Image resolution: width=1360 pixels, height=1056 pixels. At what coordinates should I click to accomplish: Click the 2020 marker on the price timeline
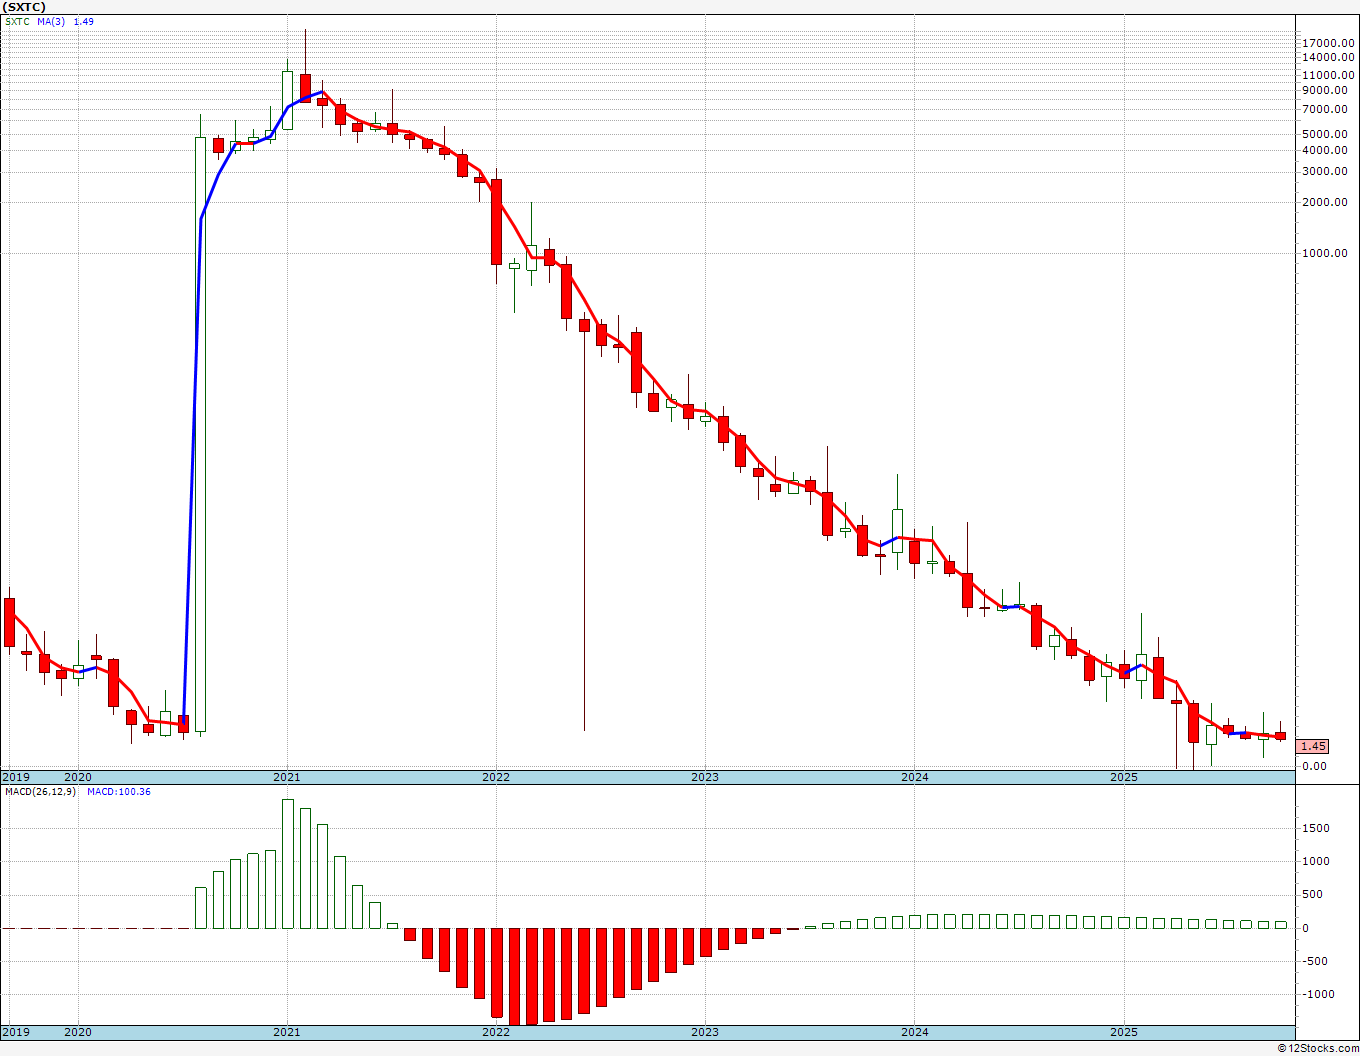tap(77, 777)
